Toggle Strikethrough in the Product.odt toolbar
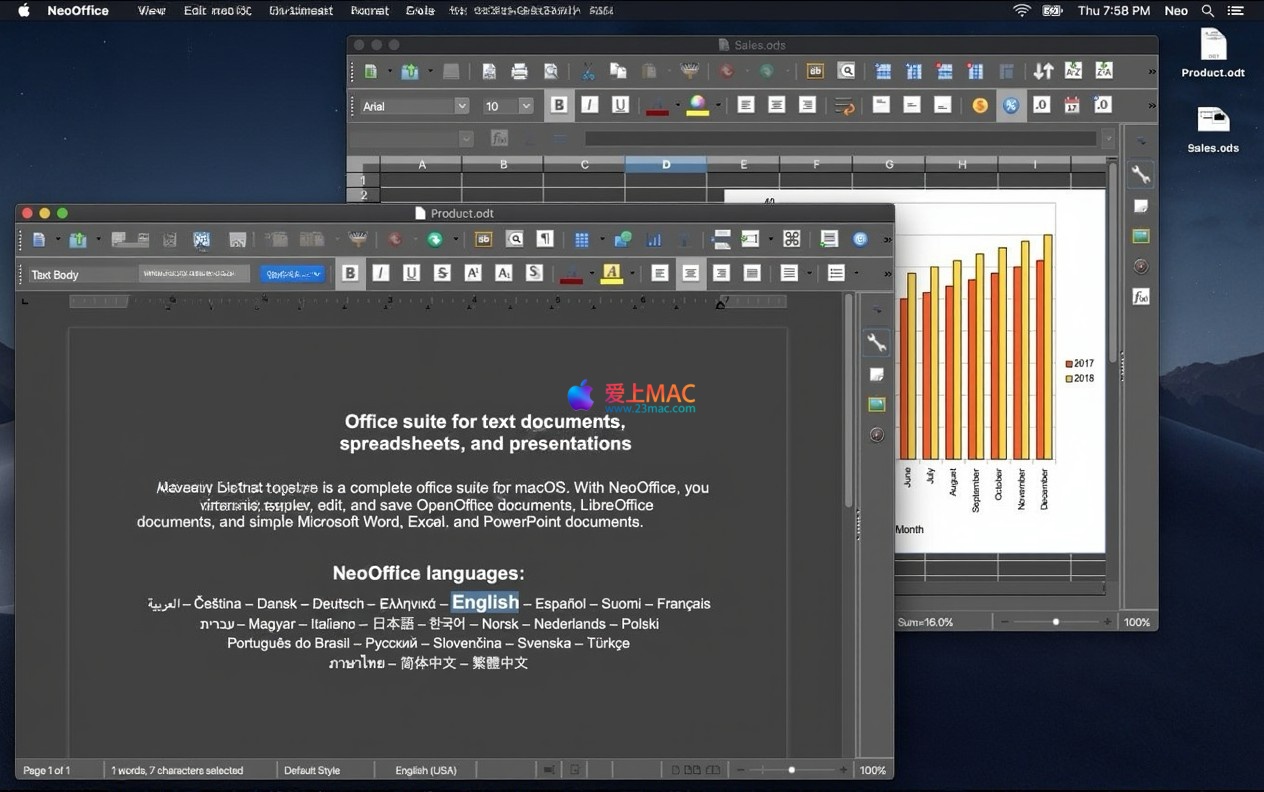Image resolution: width=1264 pixels, height=792 pixels. pos(442,273)
